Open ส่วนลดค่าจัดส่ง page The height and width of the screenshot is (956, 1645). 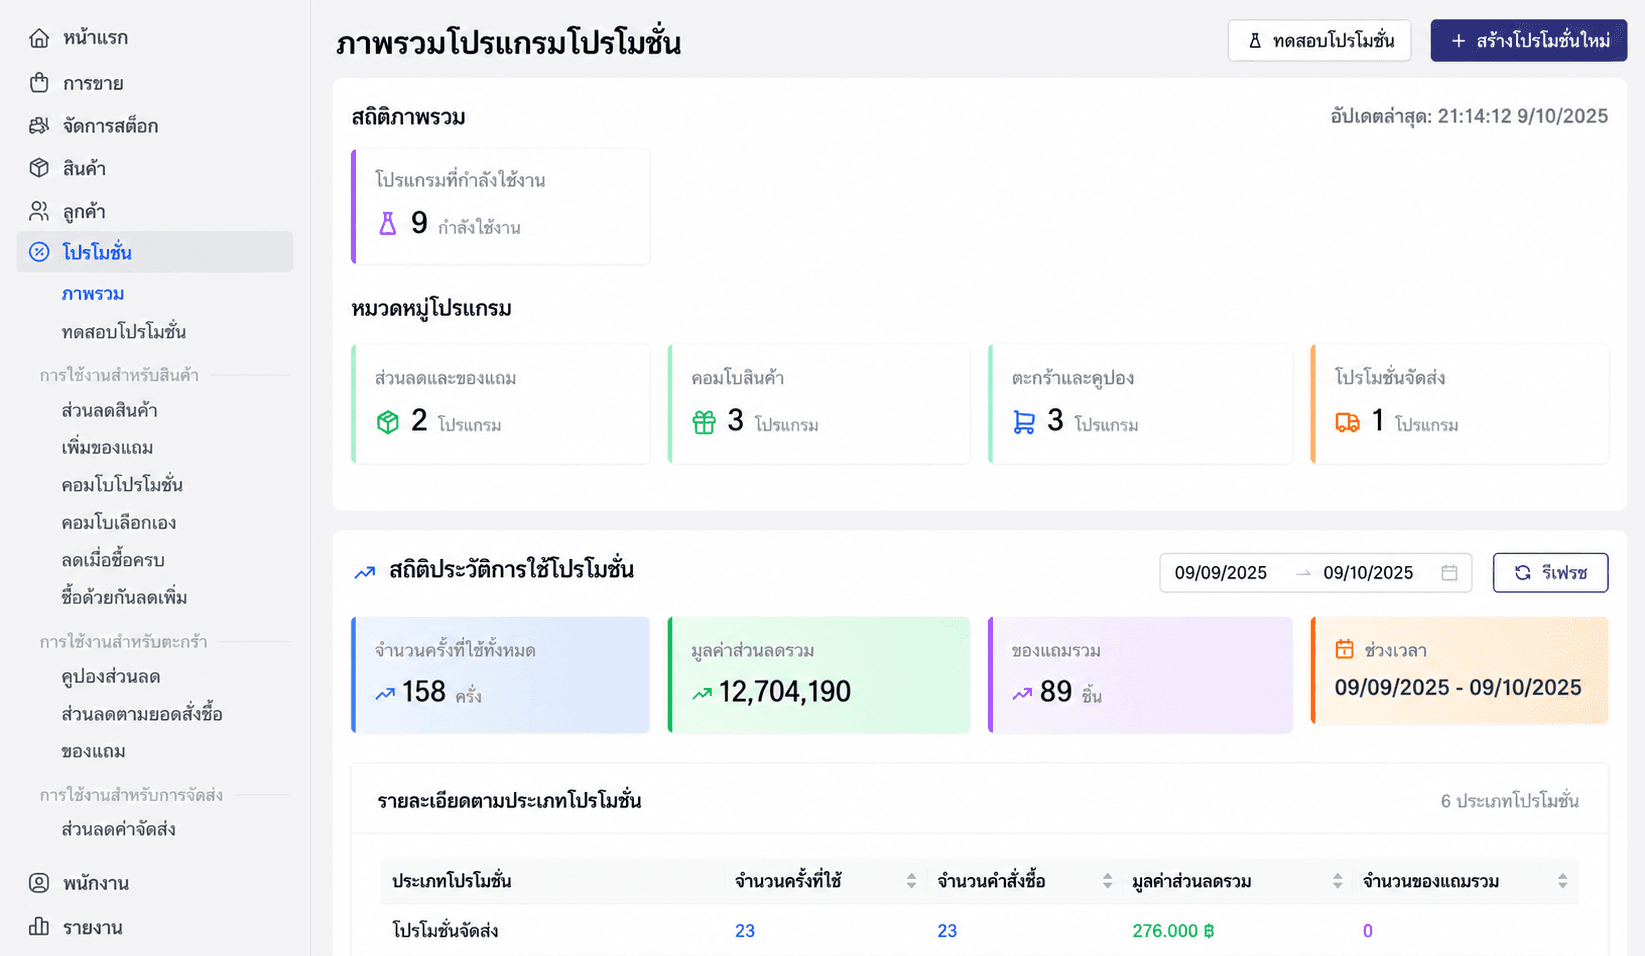118,830
